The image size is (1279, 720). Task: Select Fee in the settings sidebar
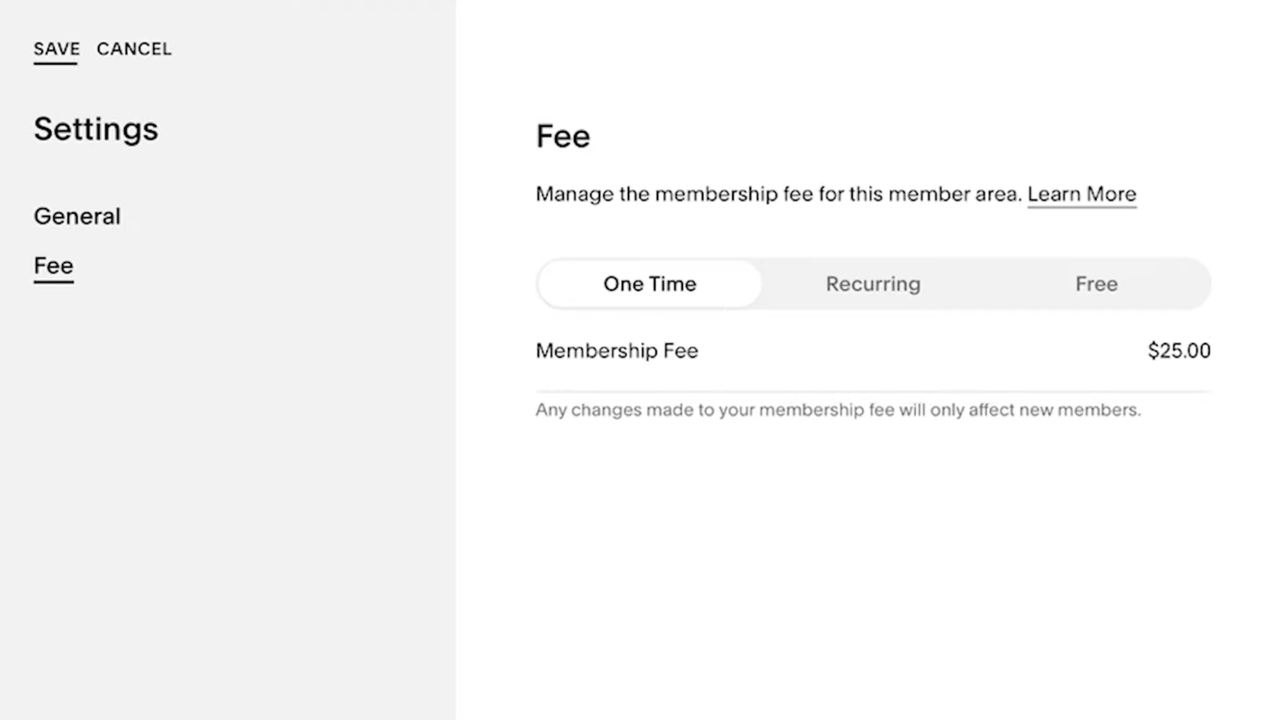[53, 265]
